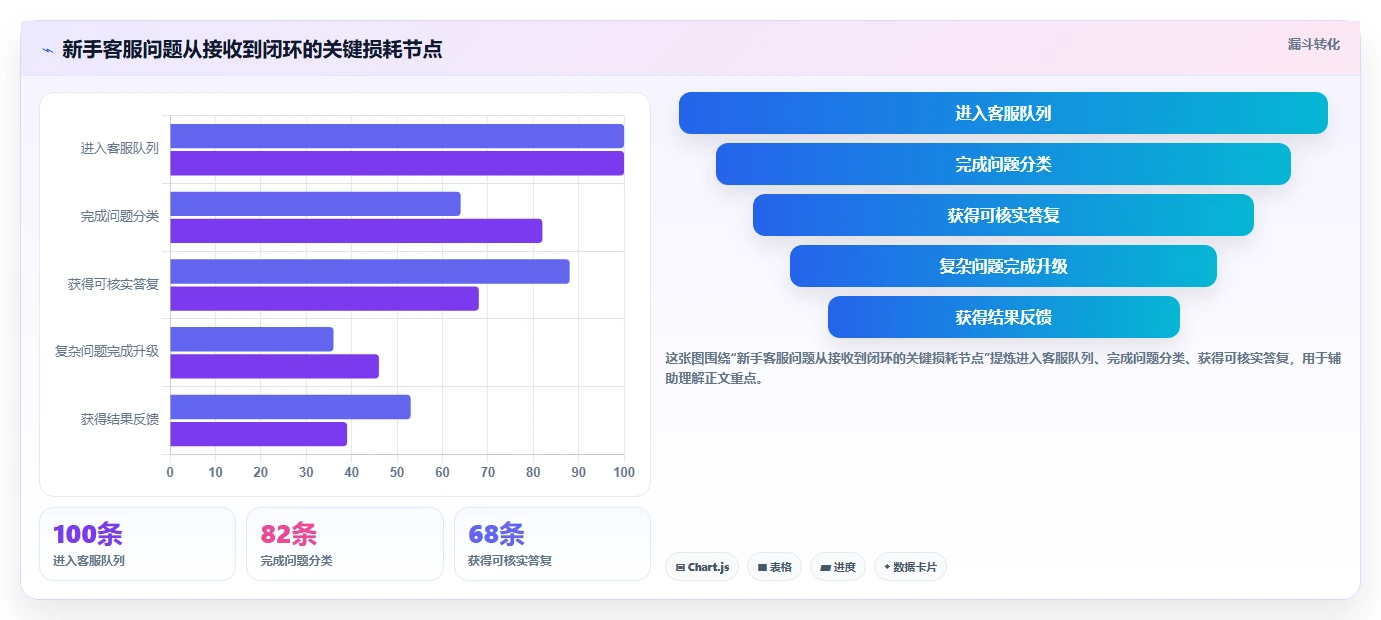1381x620 pixels.
Task: Click the indigo bar for 获得结果反馈 in the chart
Action: [290, 407]
